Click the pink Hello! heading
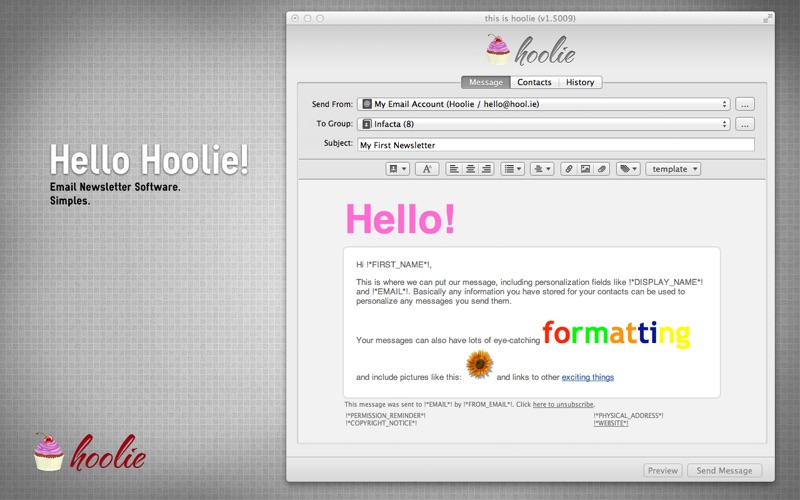Screen dimensions: 800x500 click(400, 219)
